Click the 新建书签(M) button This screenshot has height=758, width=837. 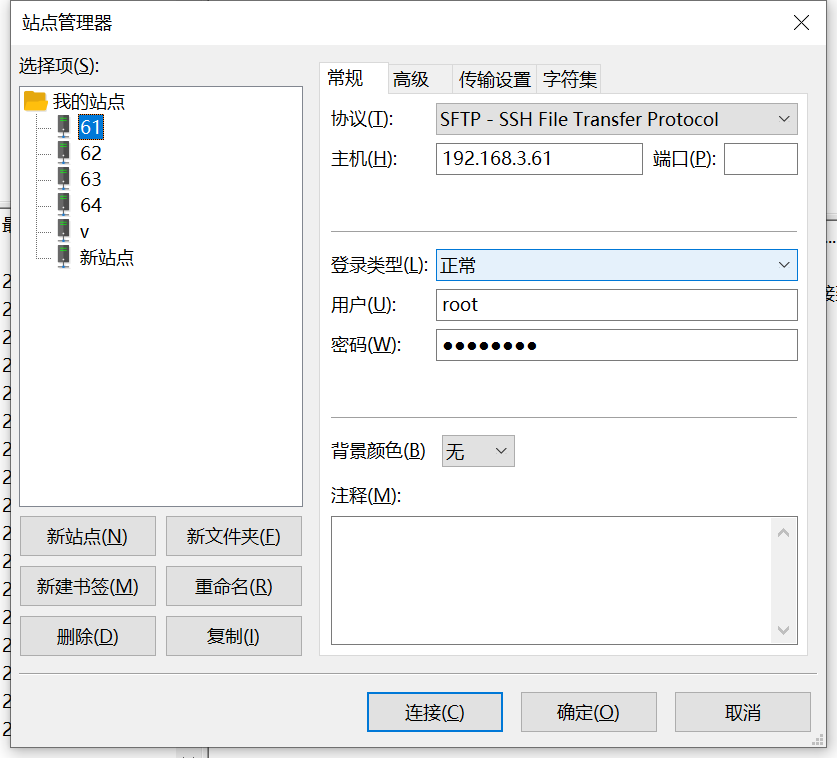click(x=88, y=586)
